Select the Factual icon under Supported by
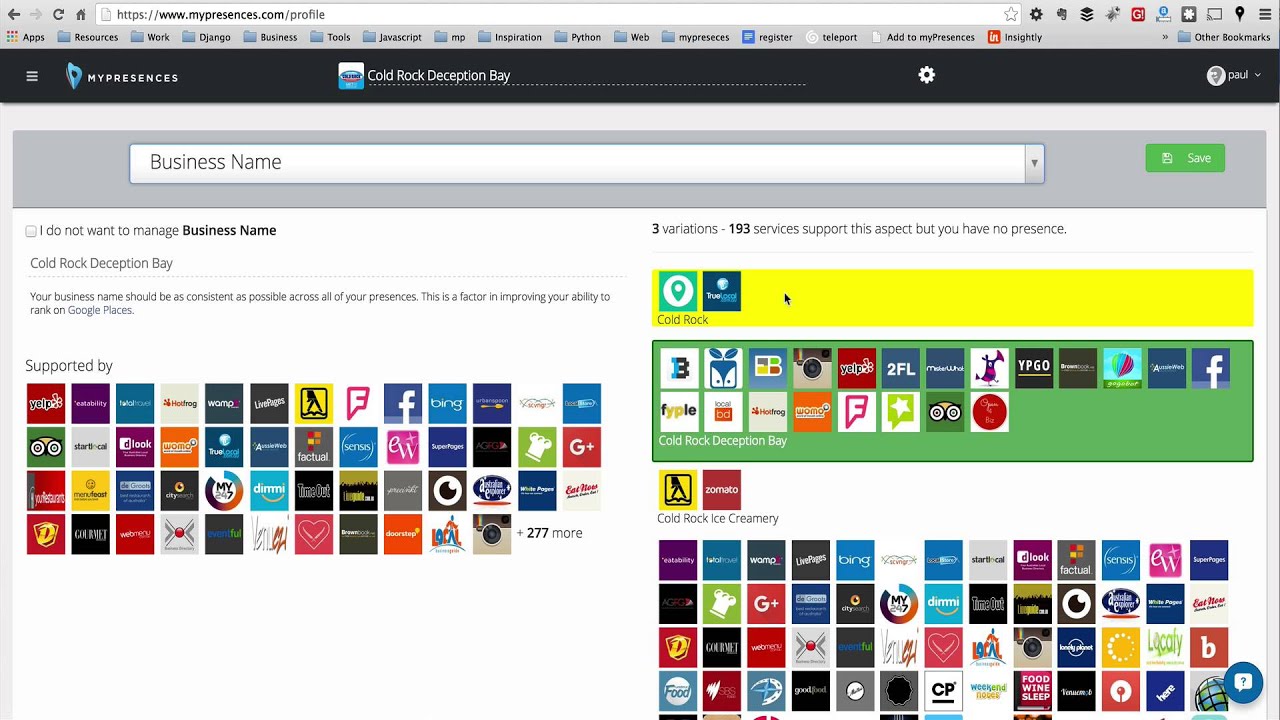This screenshot has height=720, width=1280. [313, 447]
